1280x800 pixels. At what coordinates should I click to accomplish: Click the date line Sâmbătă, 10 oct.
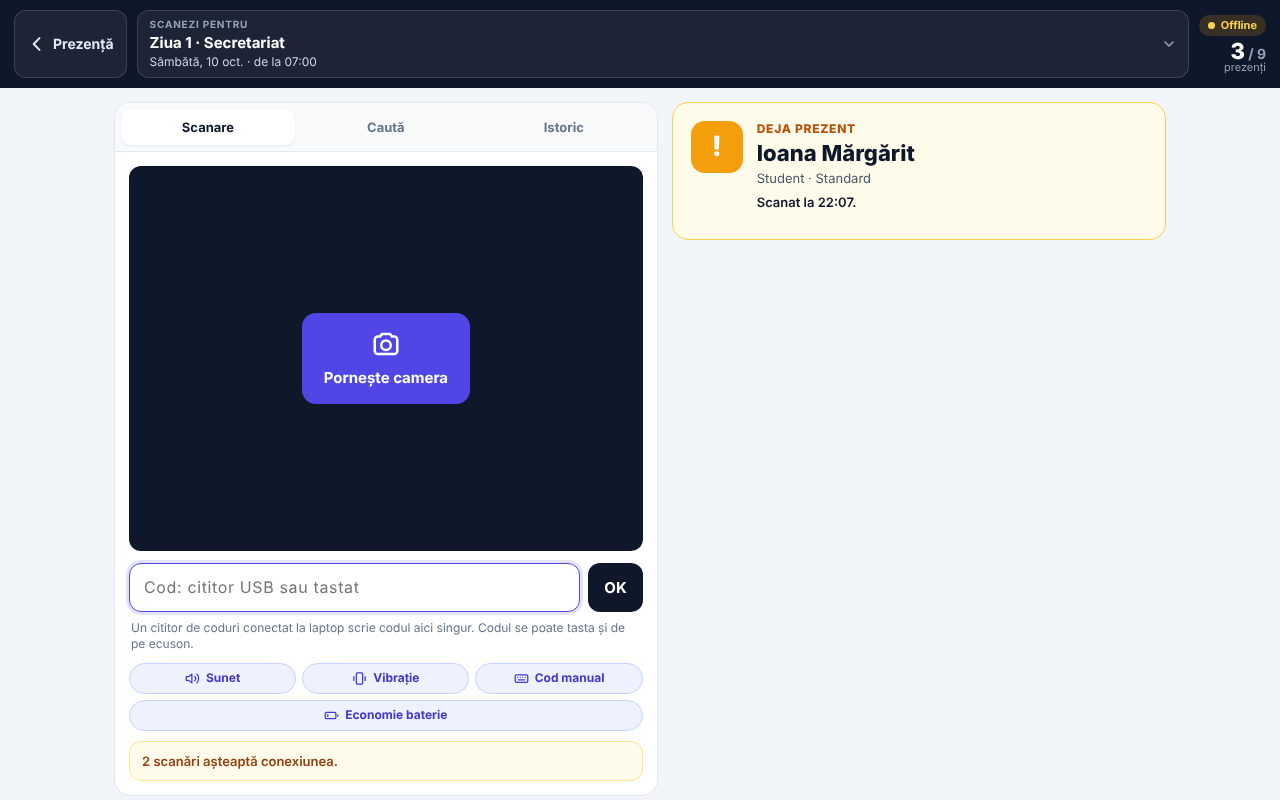click(x=233, y=62)
